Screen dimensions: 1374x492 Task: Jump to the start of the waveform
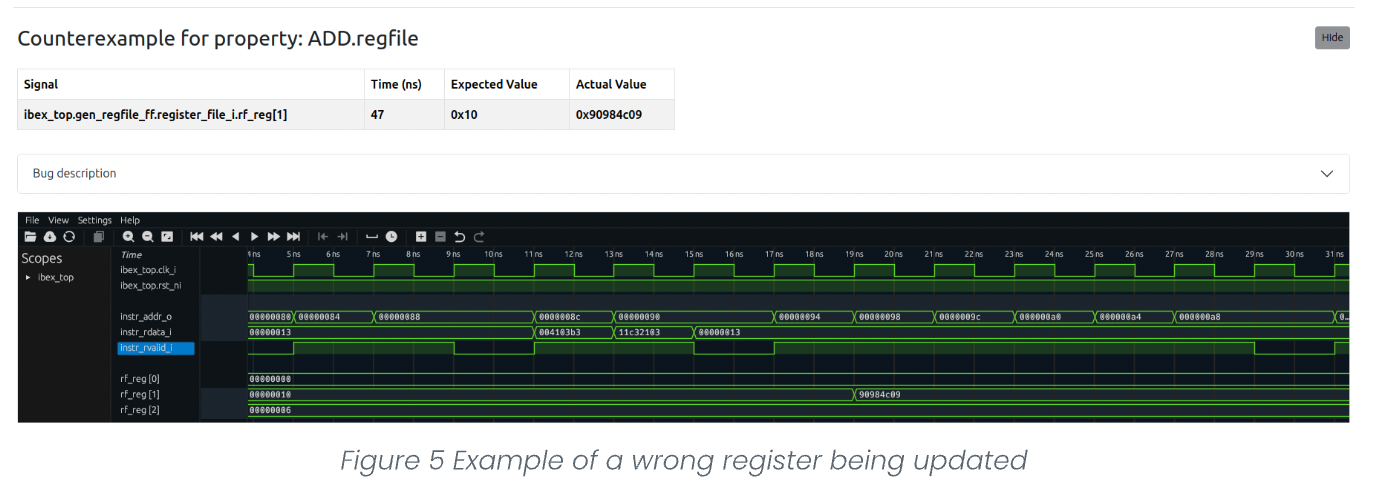197,237
